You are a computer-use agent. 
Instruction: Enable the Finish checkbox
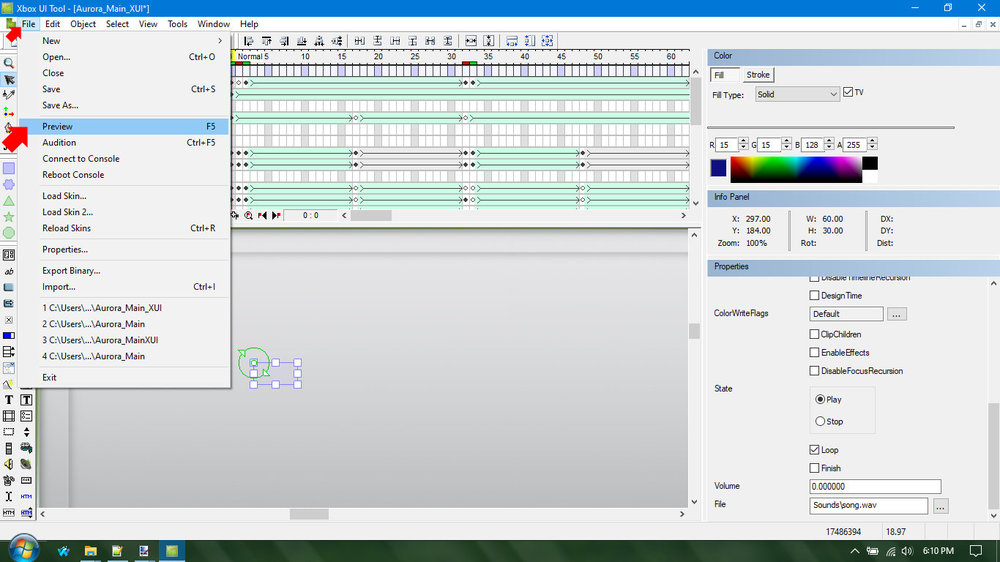pyautogui.click(x=814, y=468)
